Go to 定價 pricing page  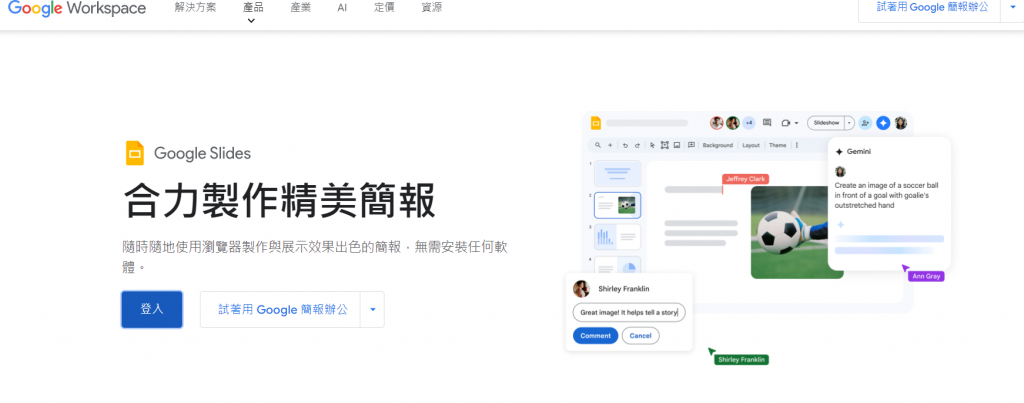[x=385, y=8]
